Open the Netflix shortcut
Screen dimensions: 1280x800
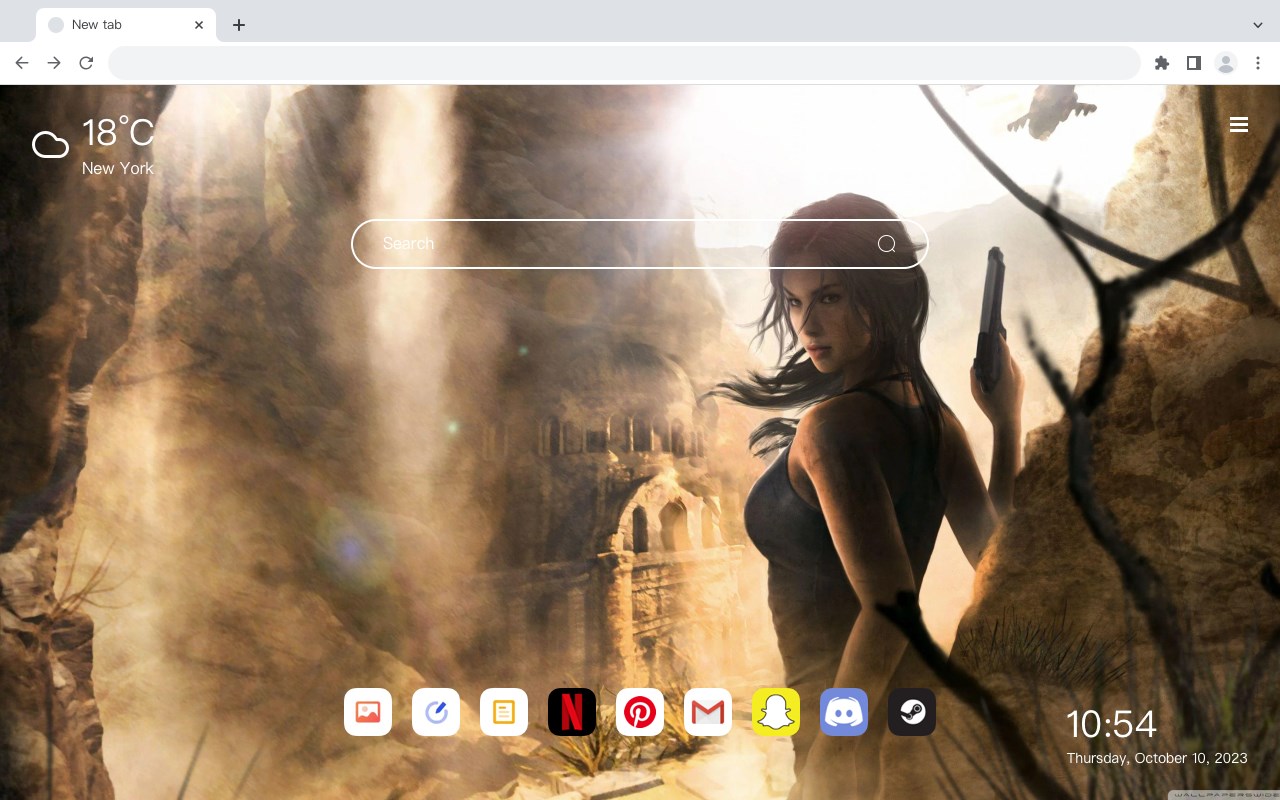pos(572,712)
